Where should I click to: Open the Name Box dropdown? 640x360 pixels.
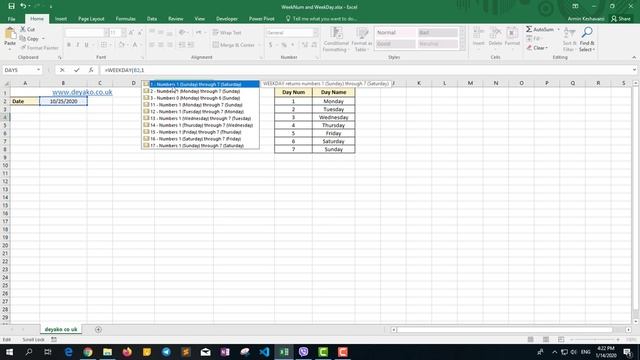click(38, 70)
